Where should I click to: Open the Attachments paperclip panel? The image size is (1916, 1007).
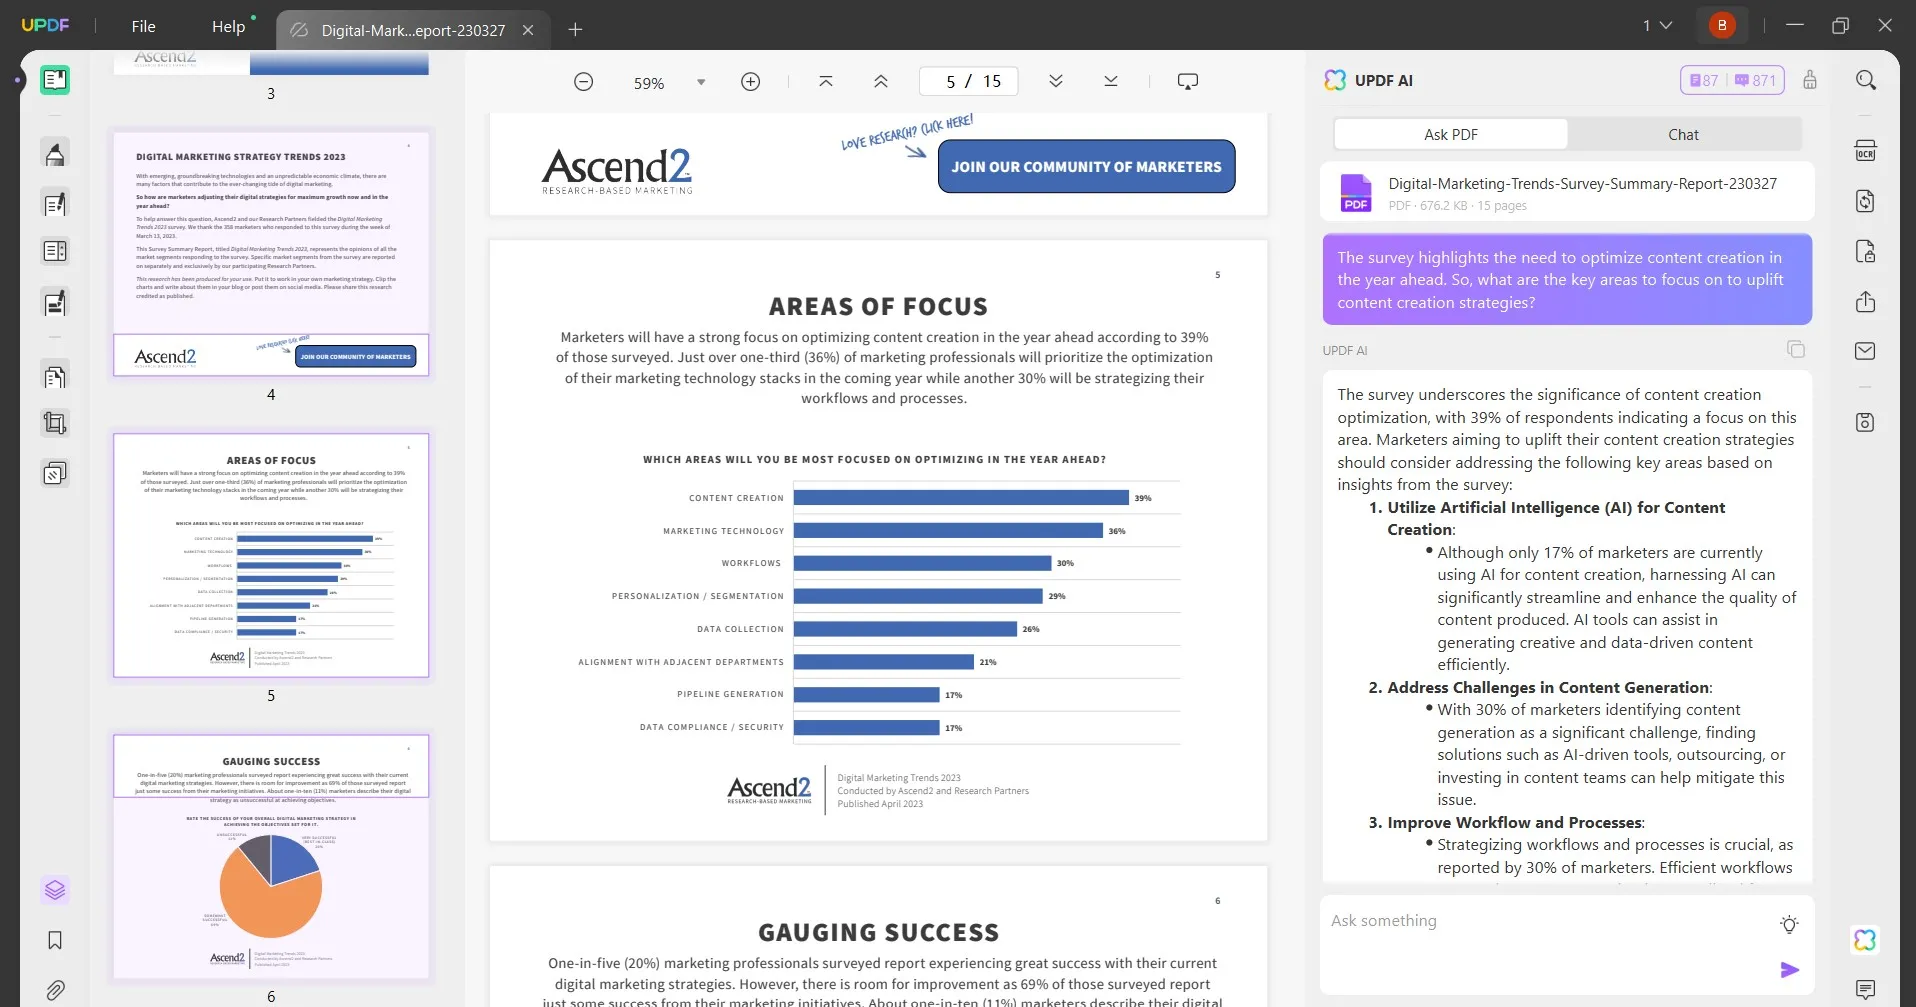[55, 990]
